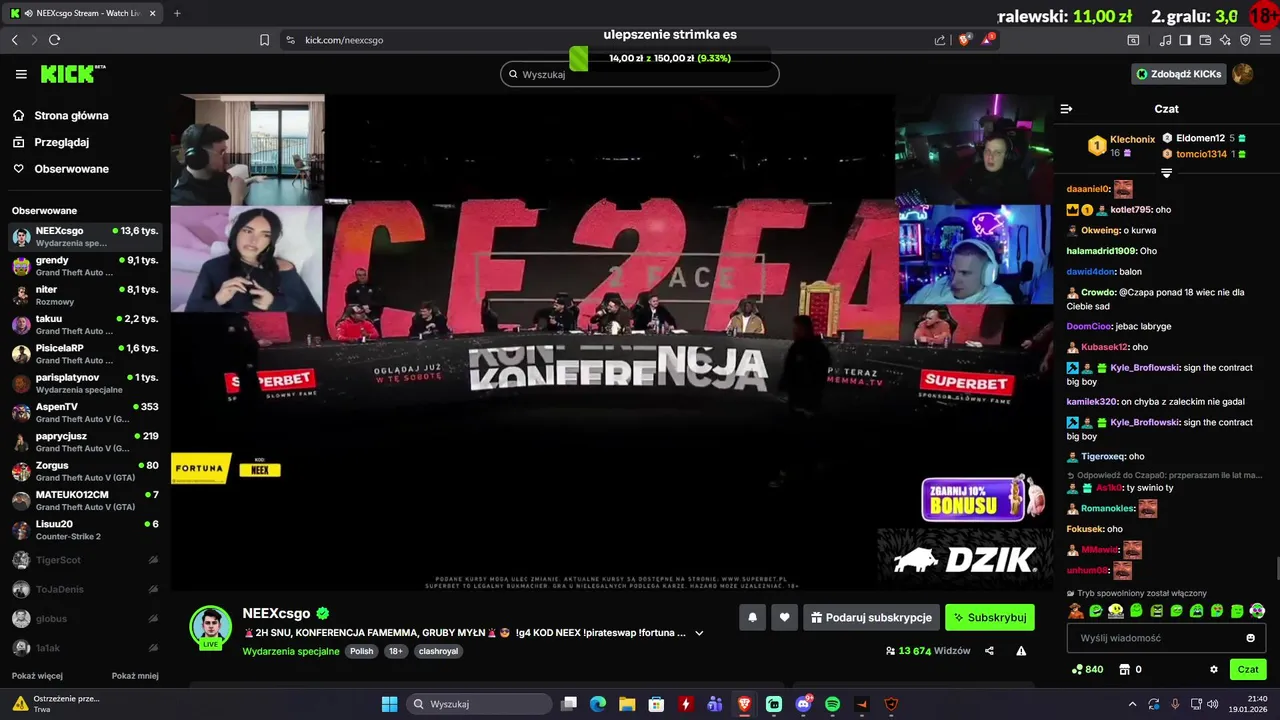The image size is (1280, 720).
Task: Open the Lisuu20 channel
Action: pos(84,530)
